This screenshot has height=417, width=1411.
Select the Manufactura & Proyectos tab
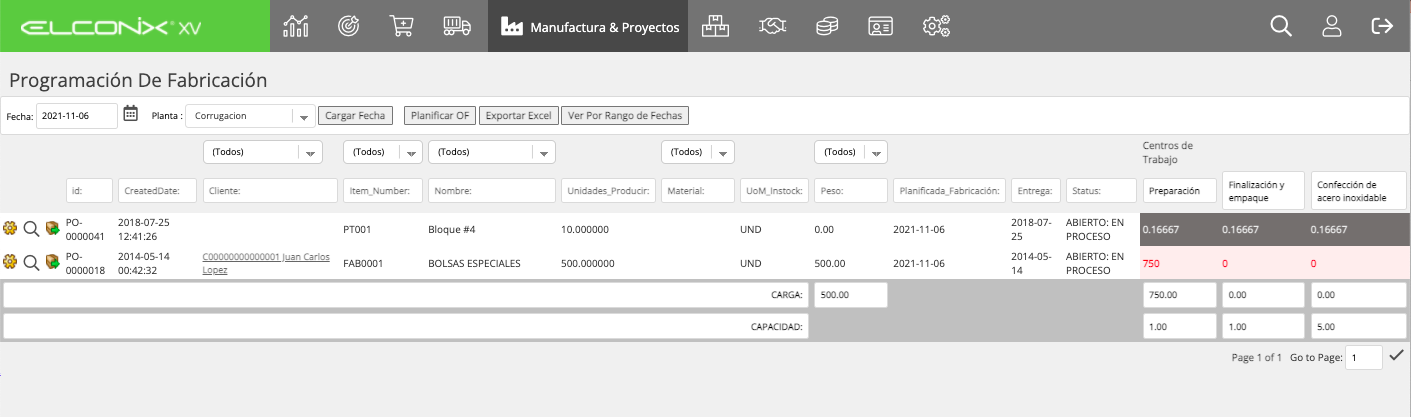pos(588,26)
